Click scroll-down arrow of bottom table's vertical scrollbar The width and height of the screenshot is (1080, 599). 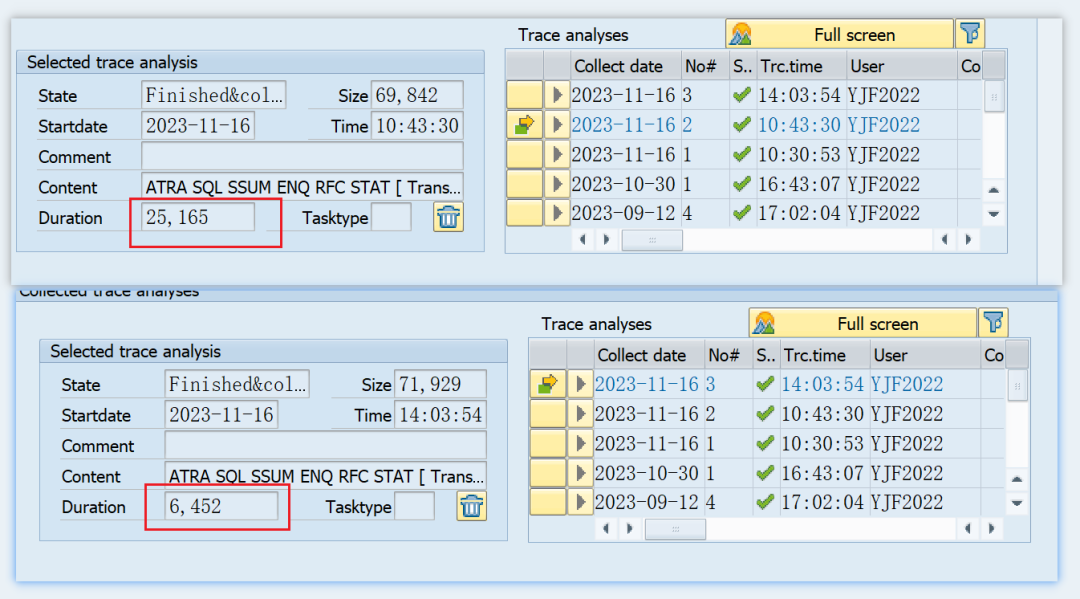click(1017, 503)
